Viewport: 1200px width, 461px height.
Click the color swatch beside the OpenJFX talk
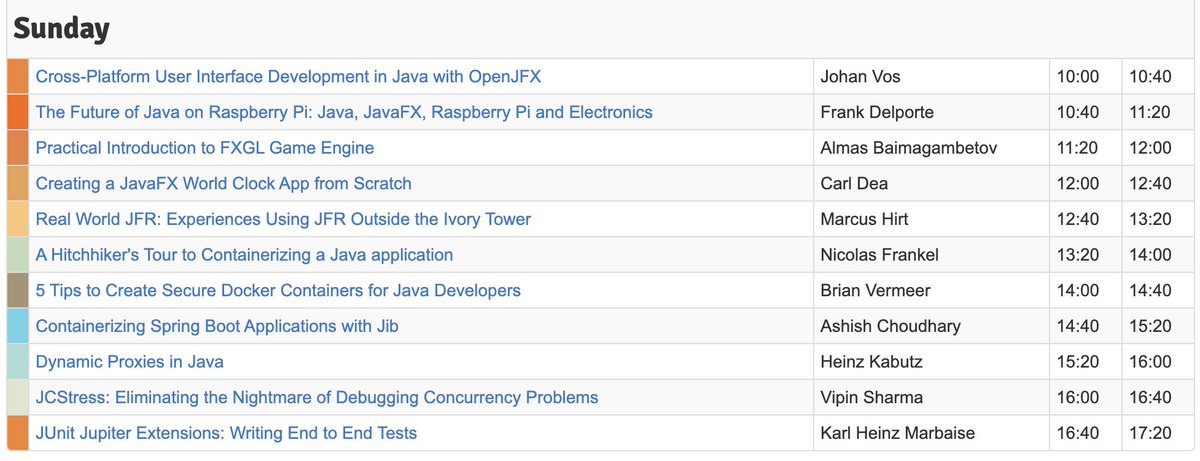pyautogui.click(x=18, y=77)
